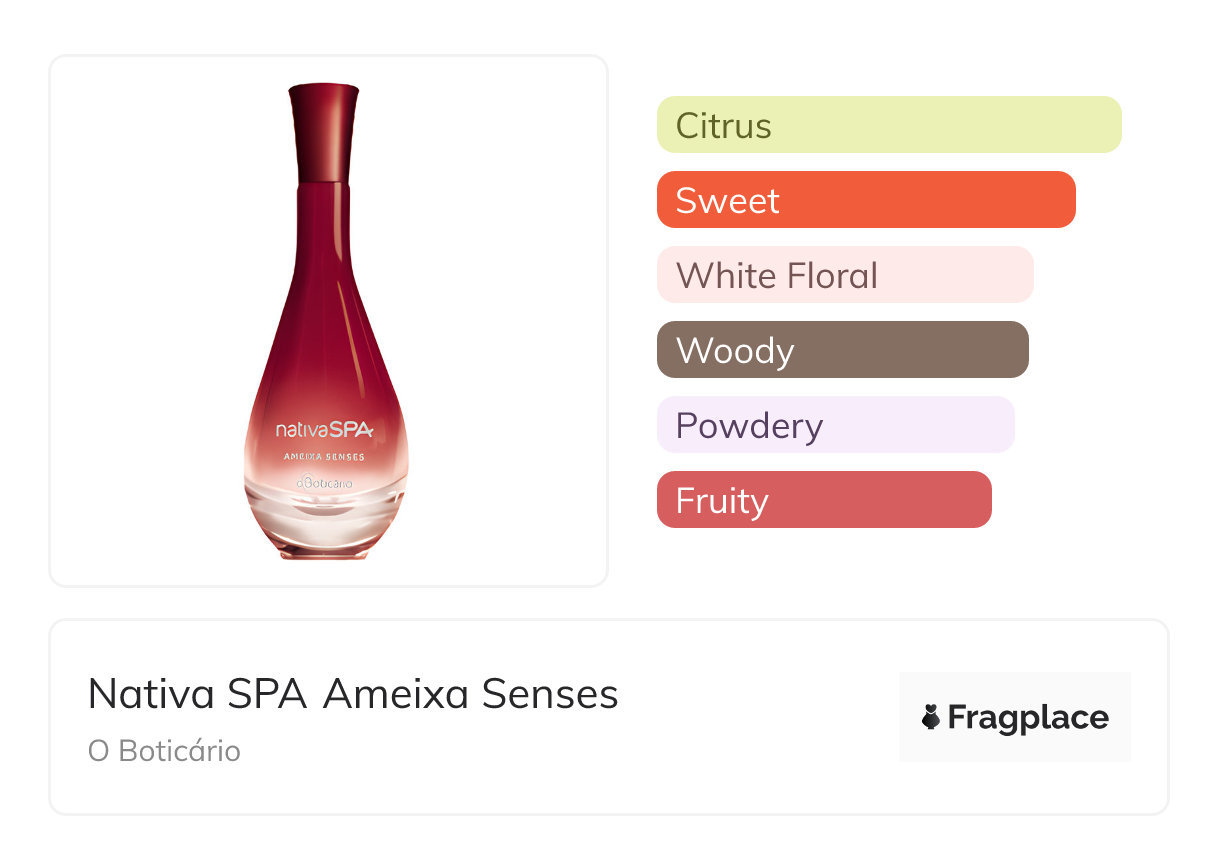Click the White Floral accord bar

(844, 275)
